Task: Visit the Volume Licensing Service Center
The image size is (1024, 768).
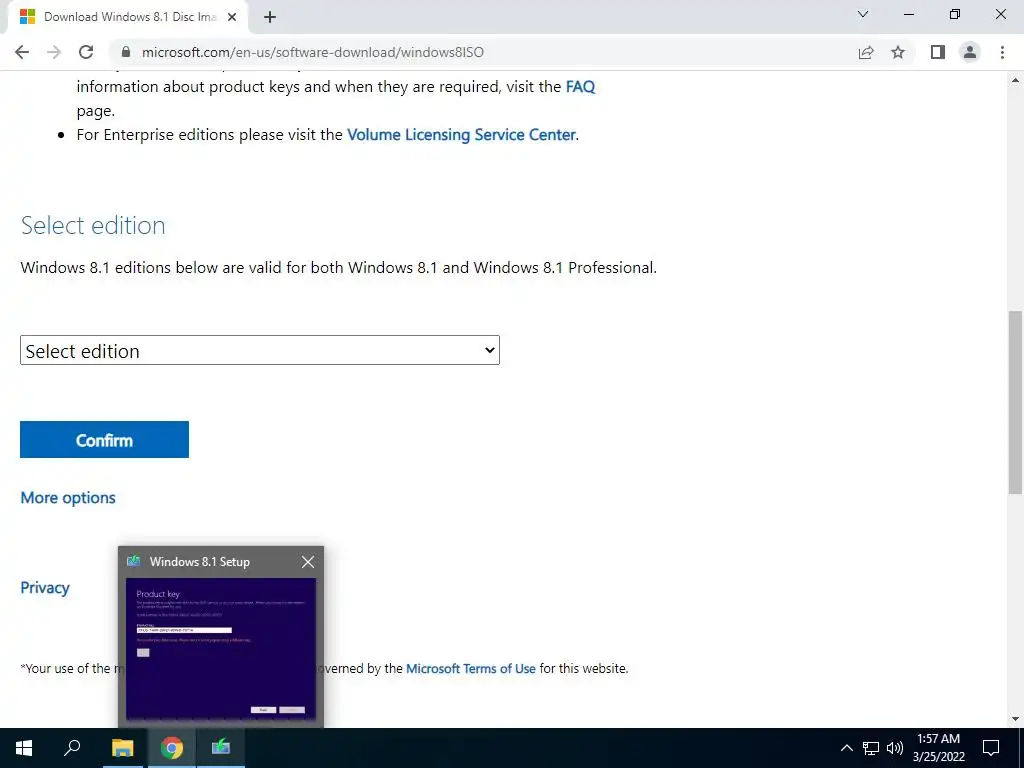Action: tap(461, 135)
